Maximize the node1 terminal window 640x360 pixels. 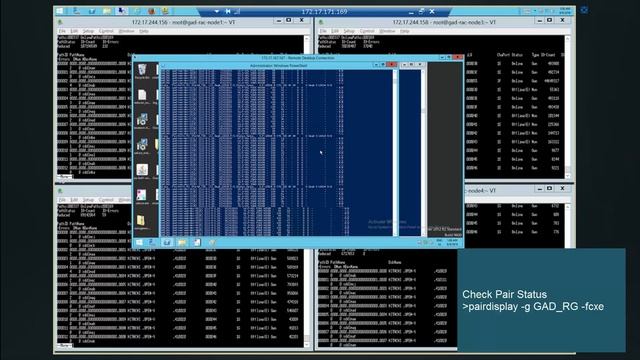(x=289, y=20)
